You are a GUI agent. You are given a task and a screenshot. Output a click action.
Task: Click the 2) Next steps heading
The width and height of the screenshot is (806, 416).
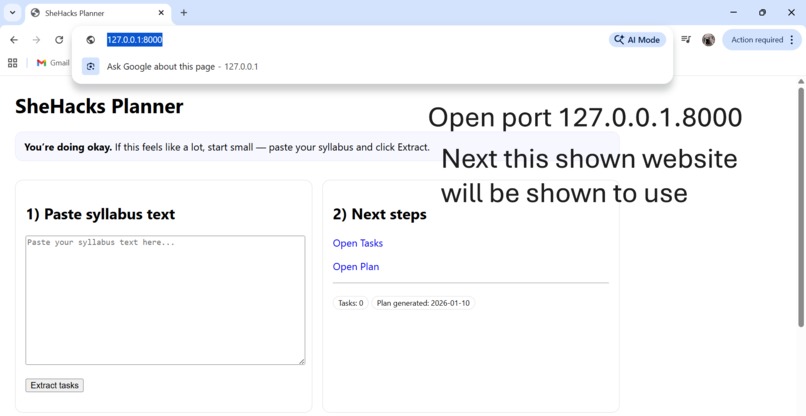pyautogui.click(x=379, y=214)
